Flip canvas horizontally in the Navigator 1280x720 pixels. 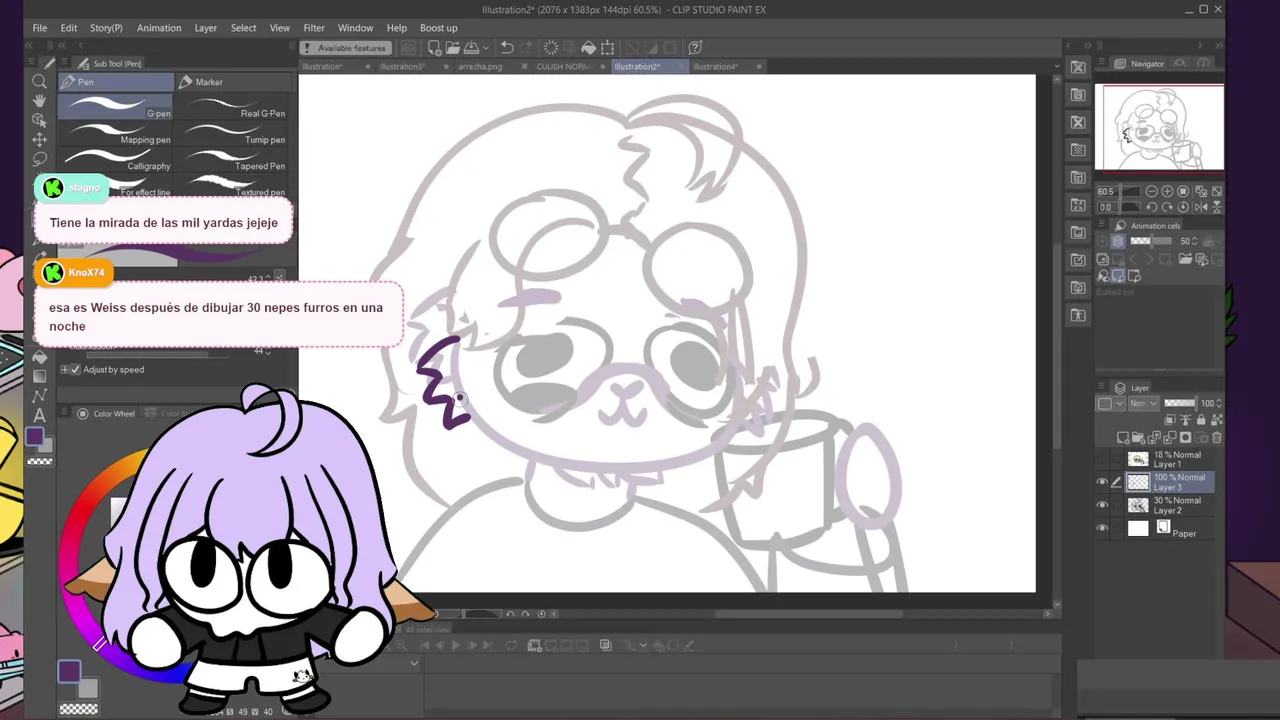tap(1200, 207)
